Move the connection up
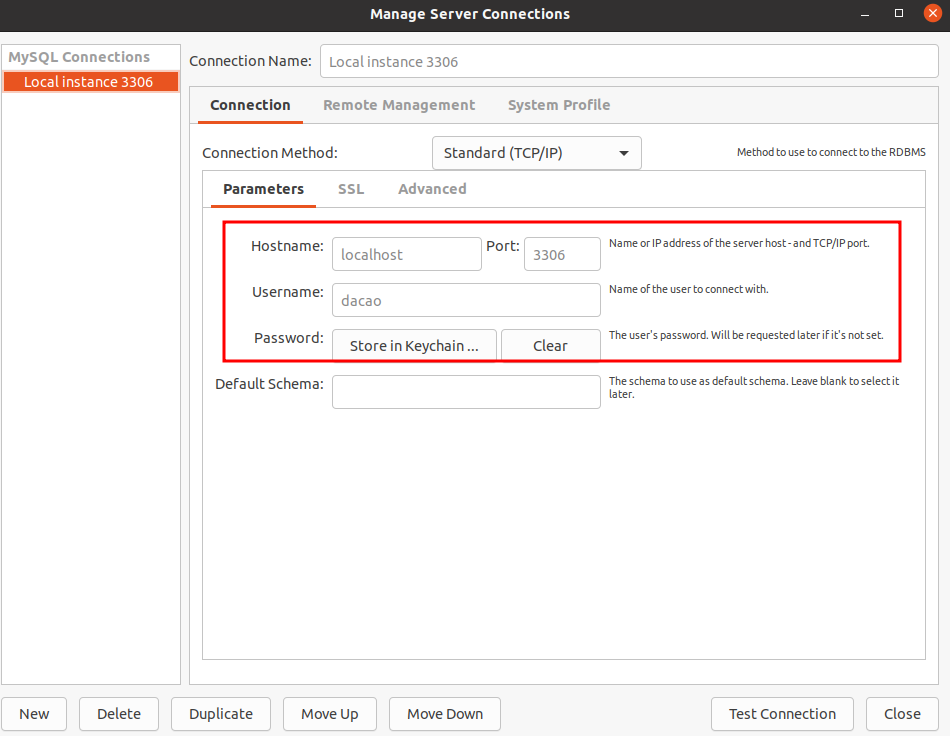Viewport: 950px width, 736px height. (330, 714)
